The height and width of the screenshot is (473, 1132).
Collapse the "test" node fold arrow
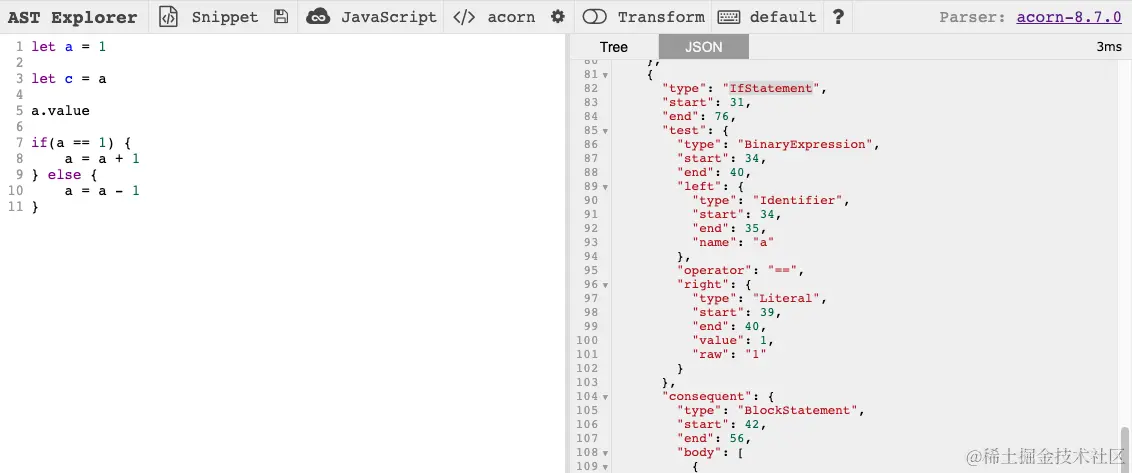(605, 131)
